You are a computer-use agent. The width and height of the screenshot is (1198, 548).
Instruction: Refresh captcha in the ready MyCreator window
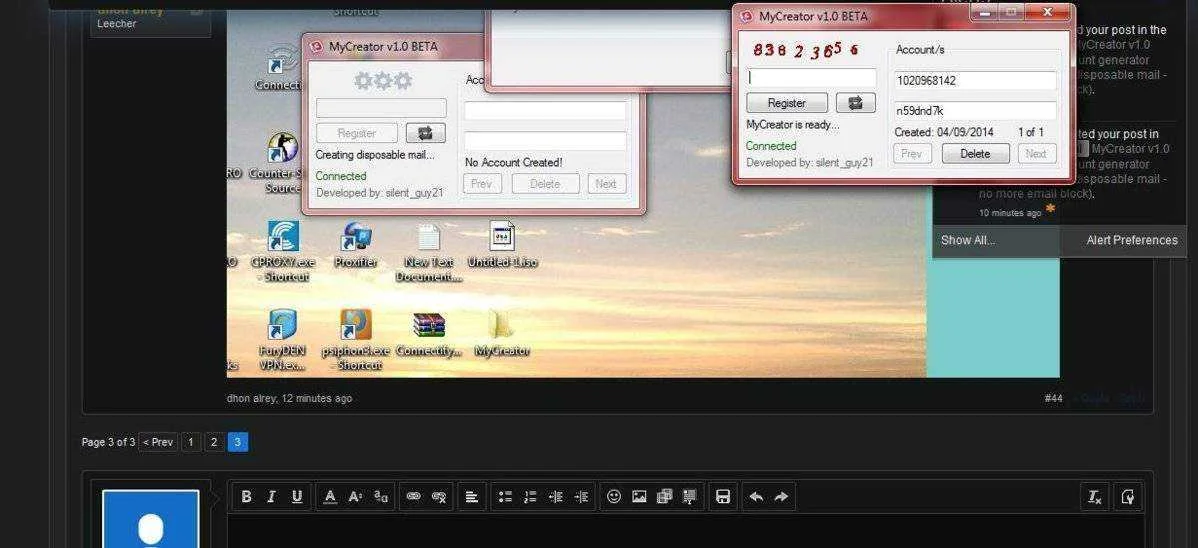pyautogui.click(x=856, y=102)
